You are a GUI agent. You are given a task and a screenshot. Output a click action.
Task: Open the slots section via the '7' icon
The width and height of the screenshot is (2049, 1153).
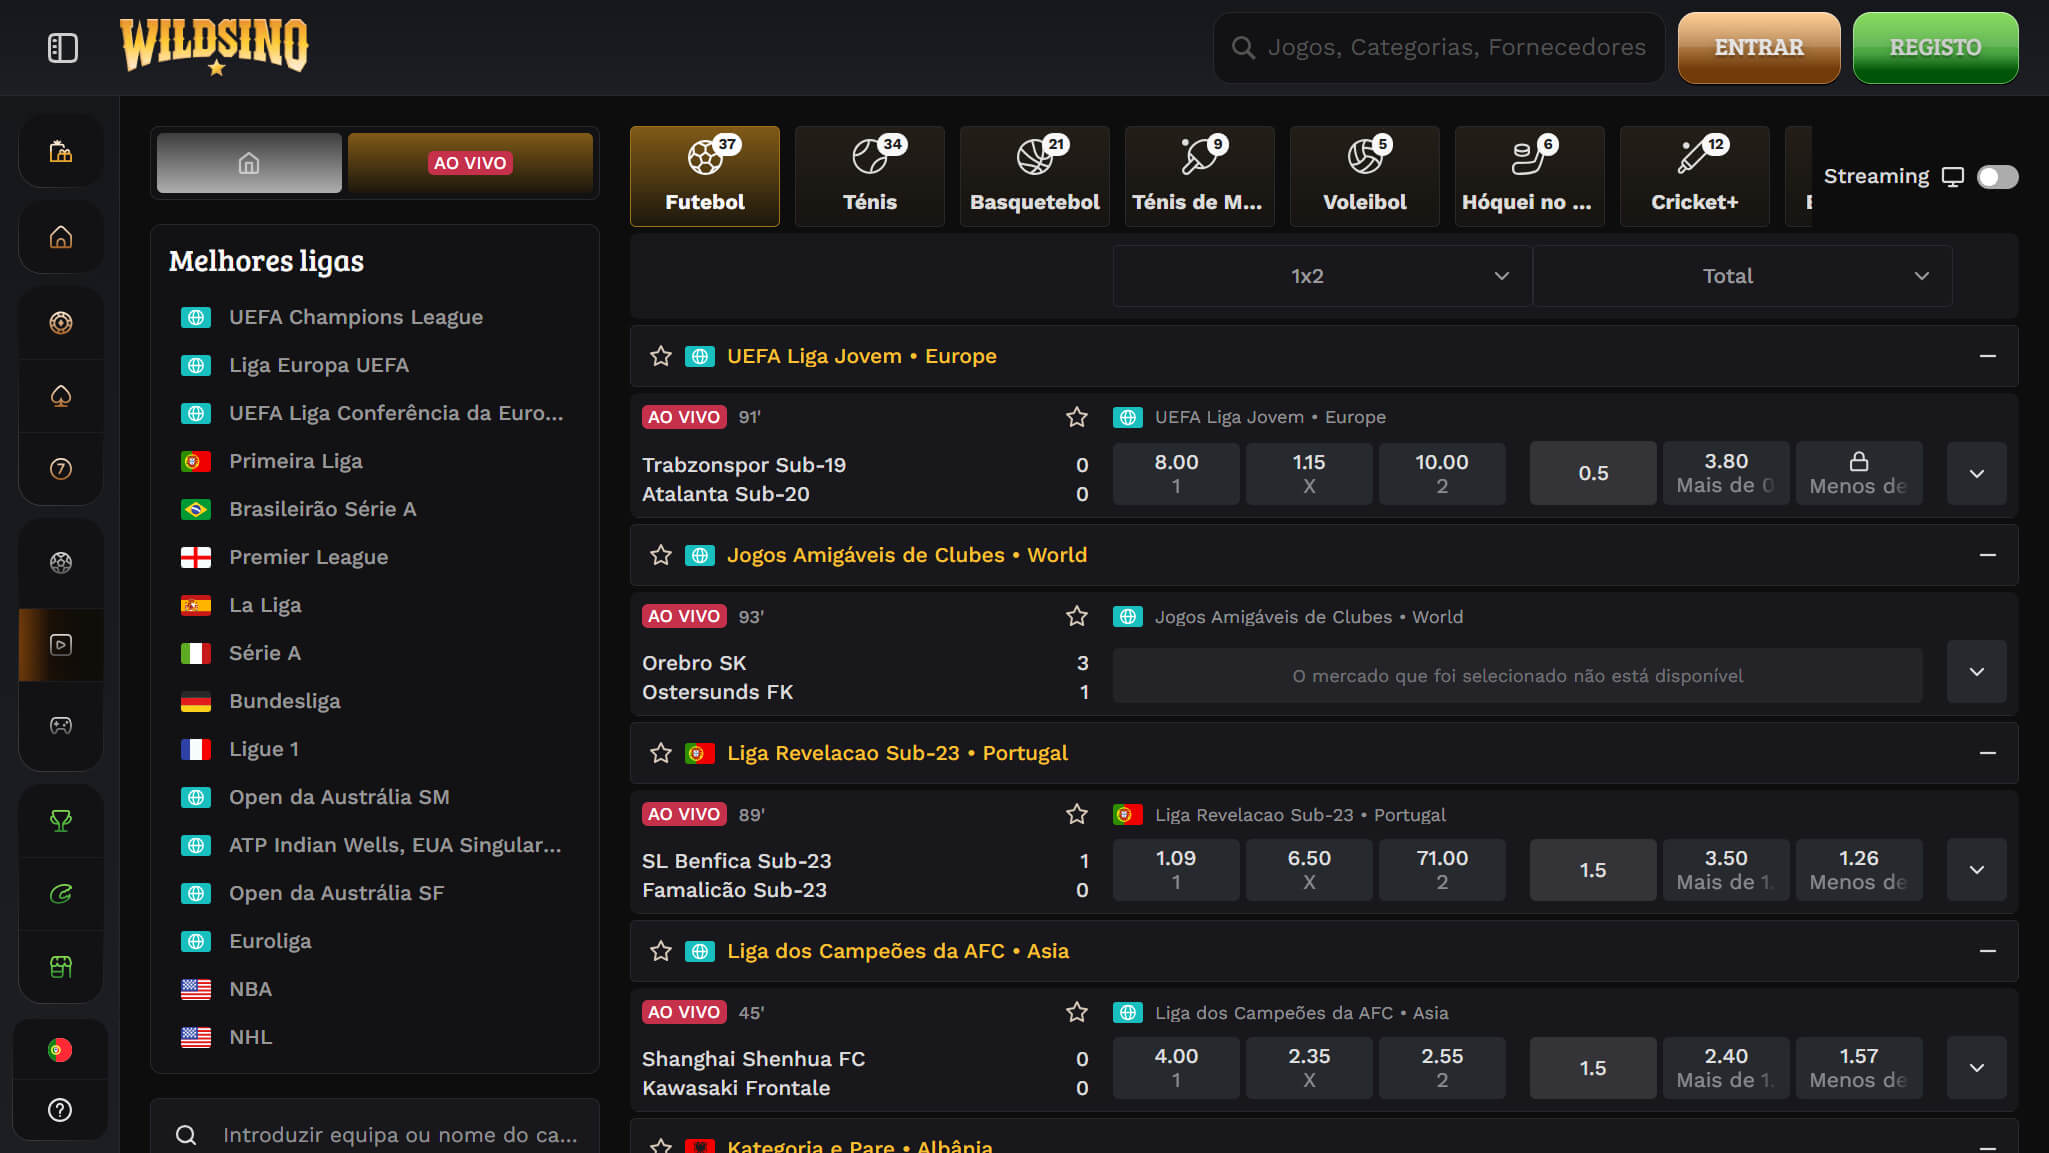[60, 469]
